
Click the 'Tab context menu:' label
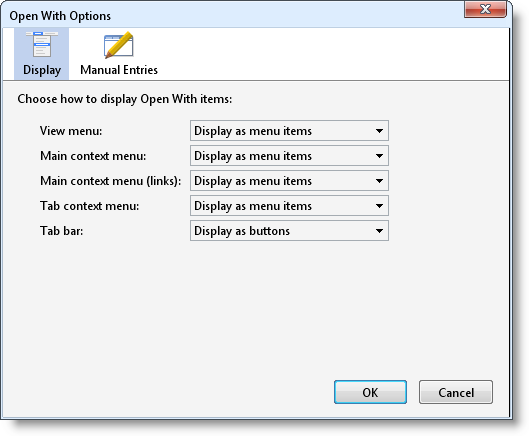tap(89, 206)
